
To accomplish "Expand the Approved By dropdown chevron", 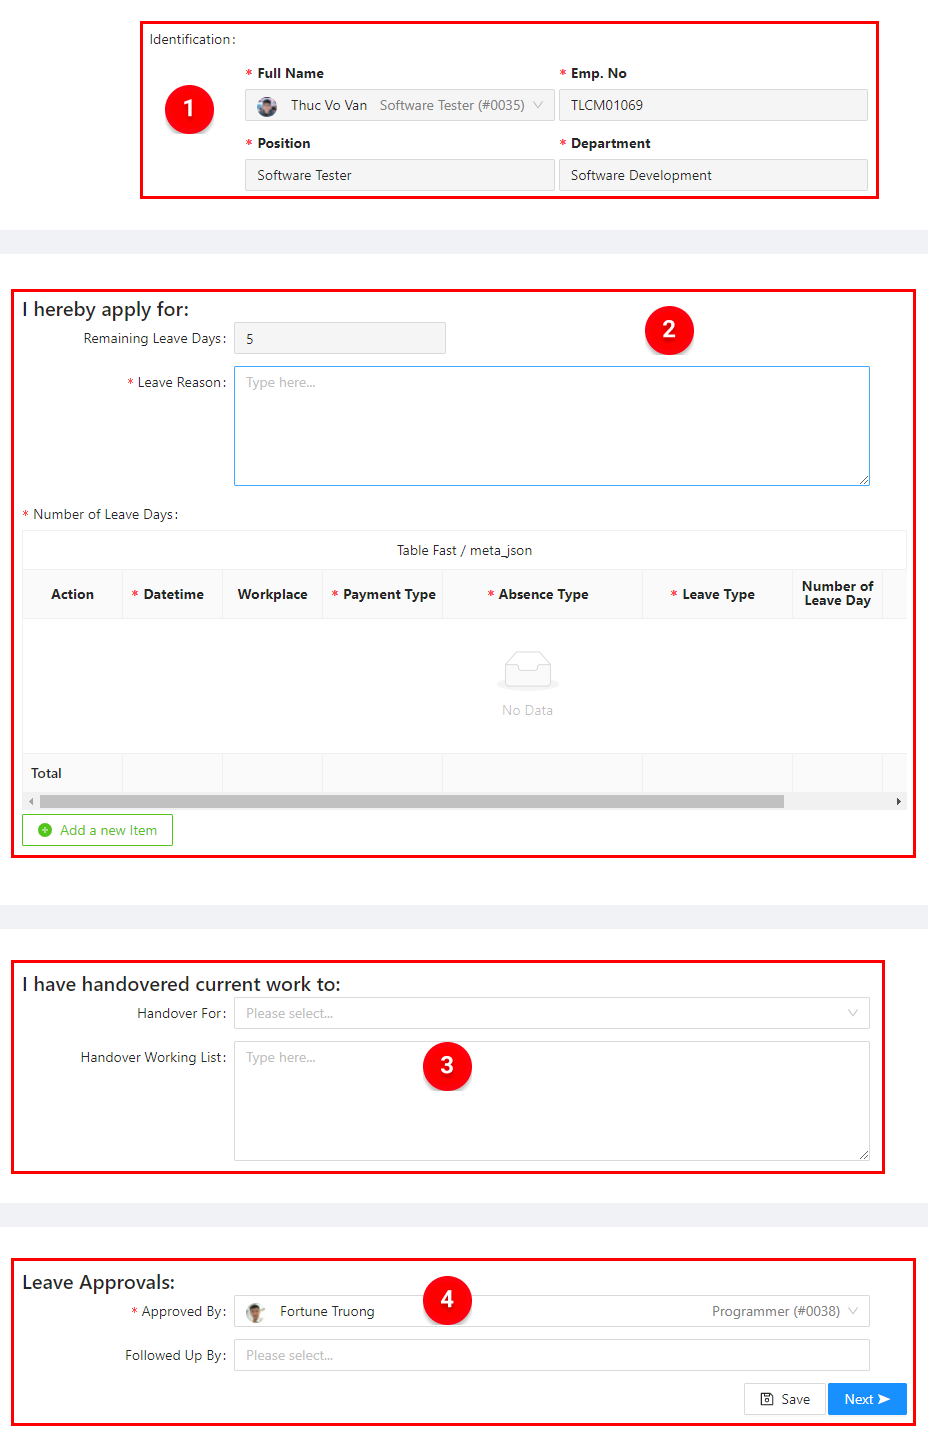I will coord(853,1311).
